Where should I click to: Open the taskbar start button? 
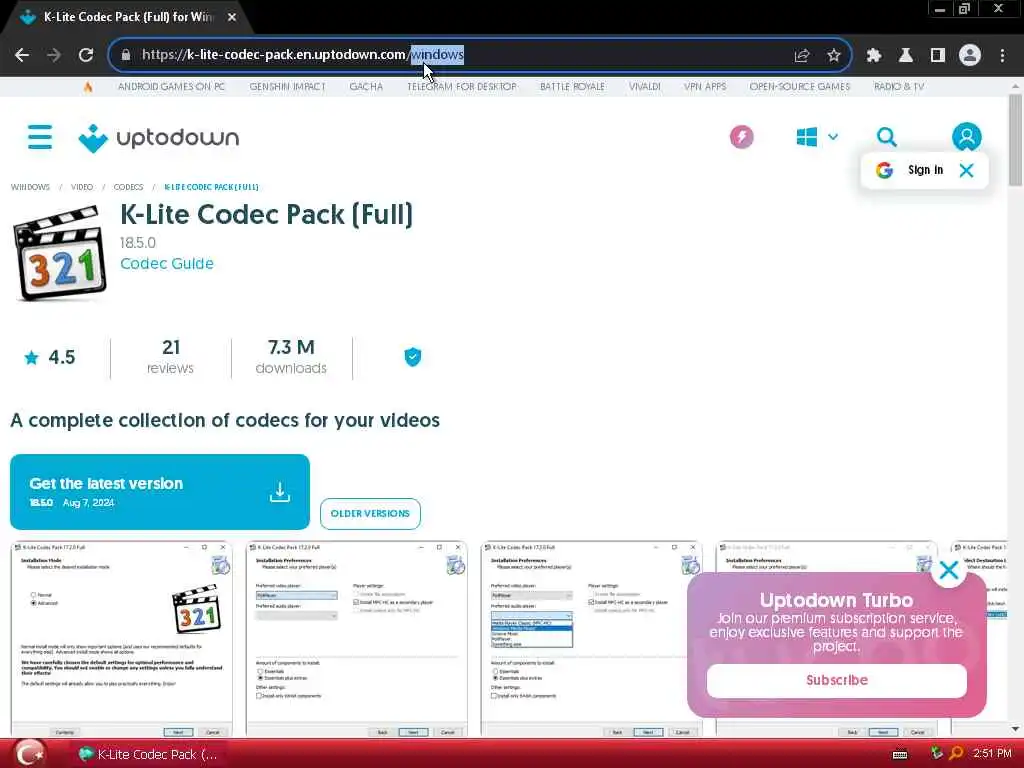pyautogui.click(x=29, y=754)
